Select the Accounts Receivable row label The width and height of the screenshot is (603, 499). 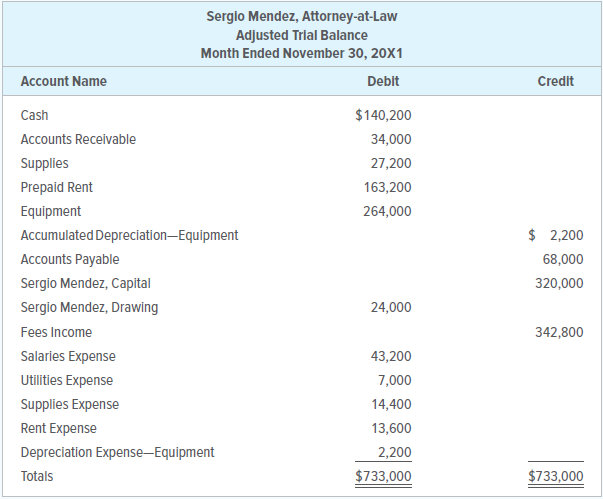click(78, 140)
